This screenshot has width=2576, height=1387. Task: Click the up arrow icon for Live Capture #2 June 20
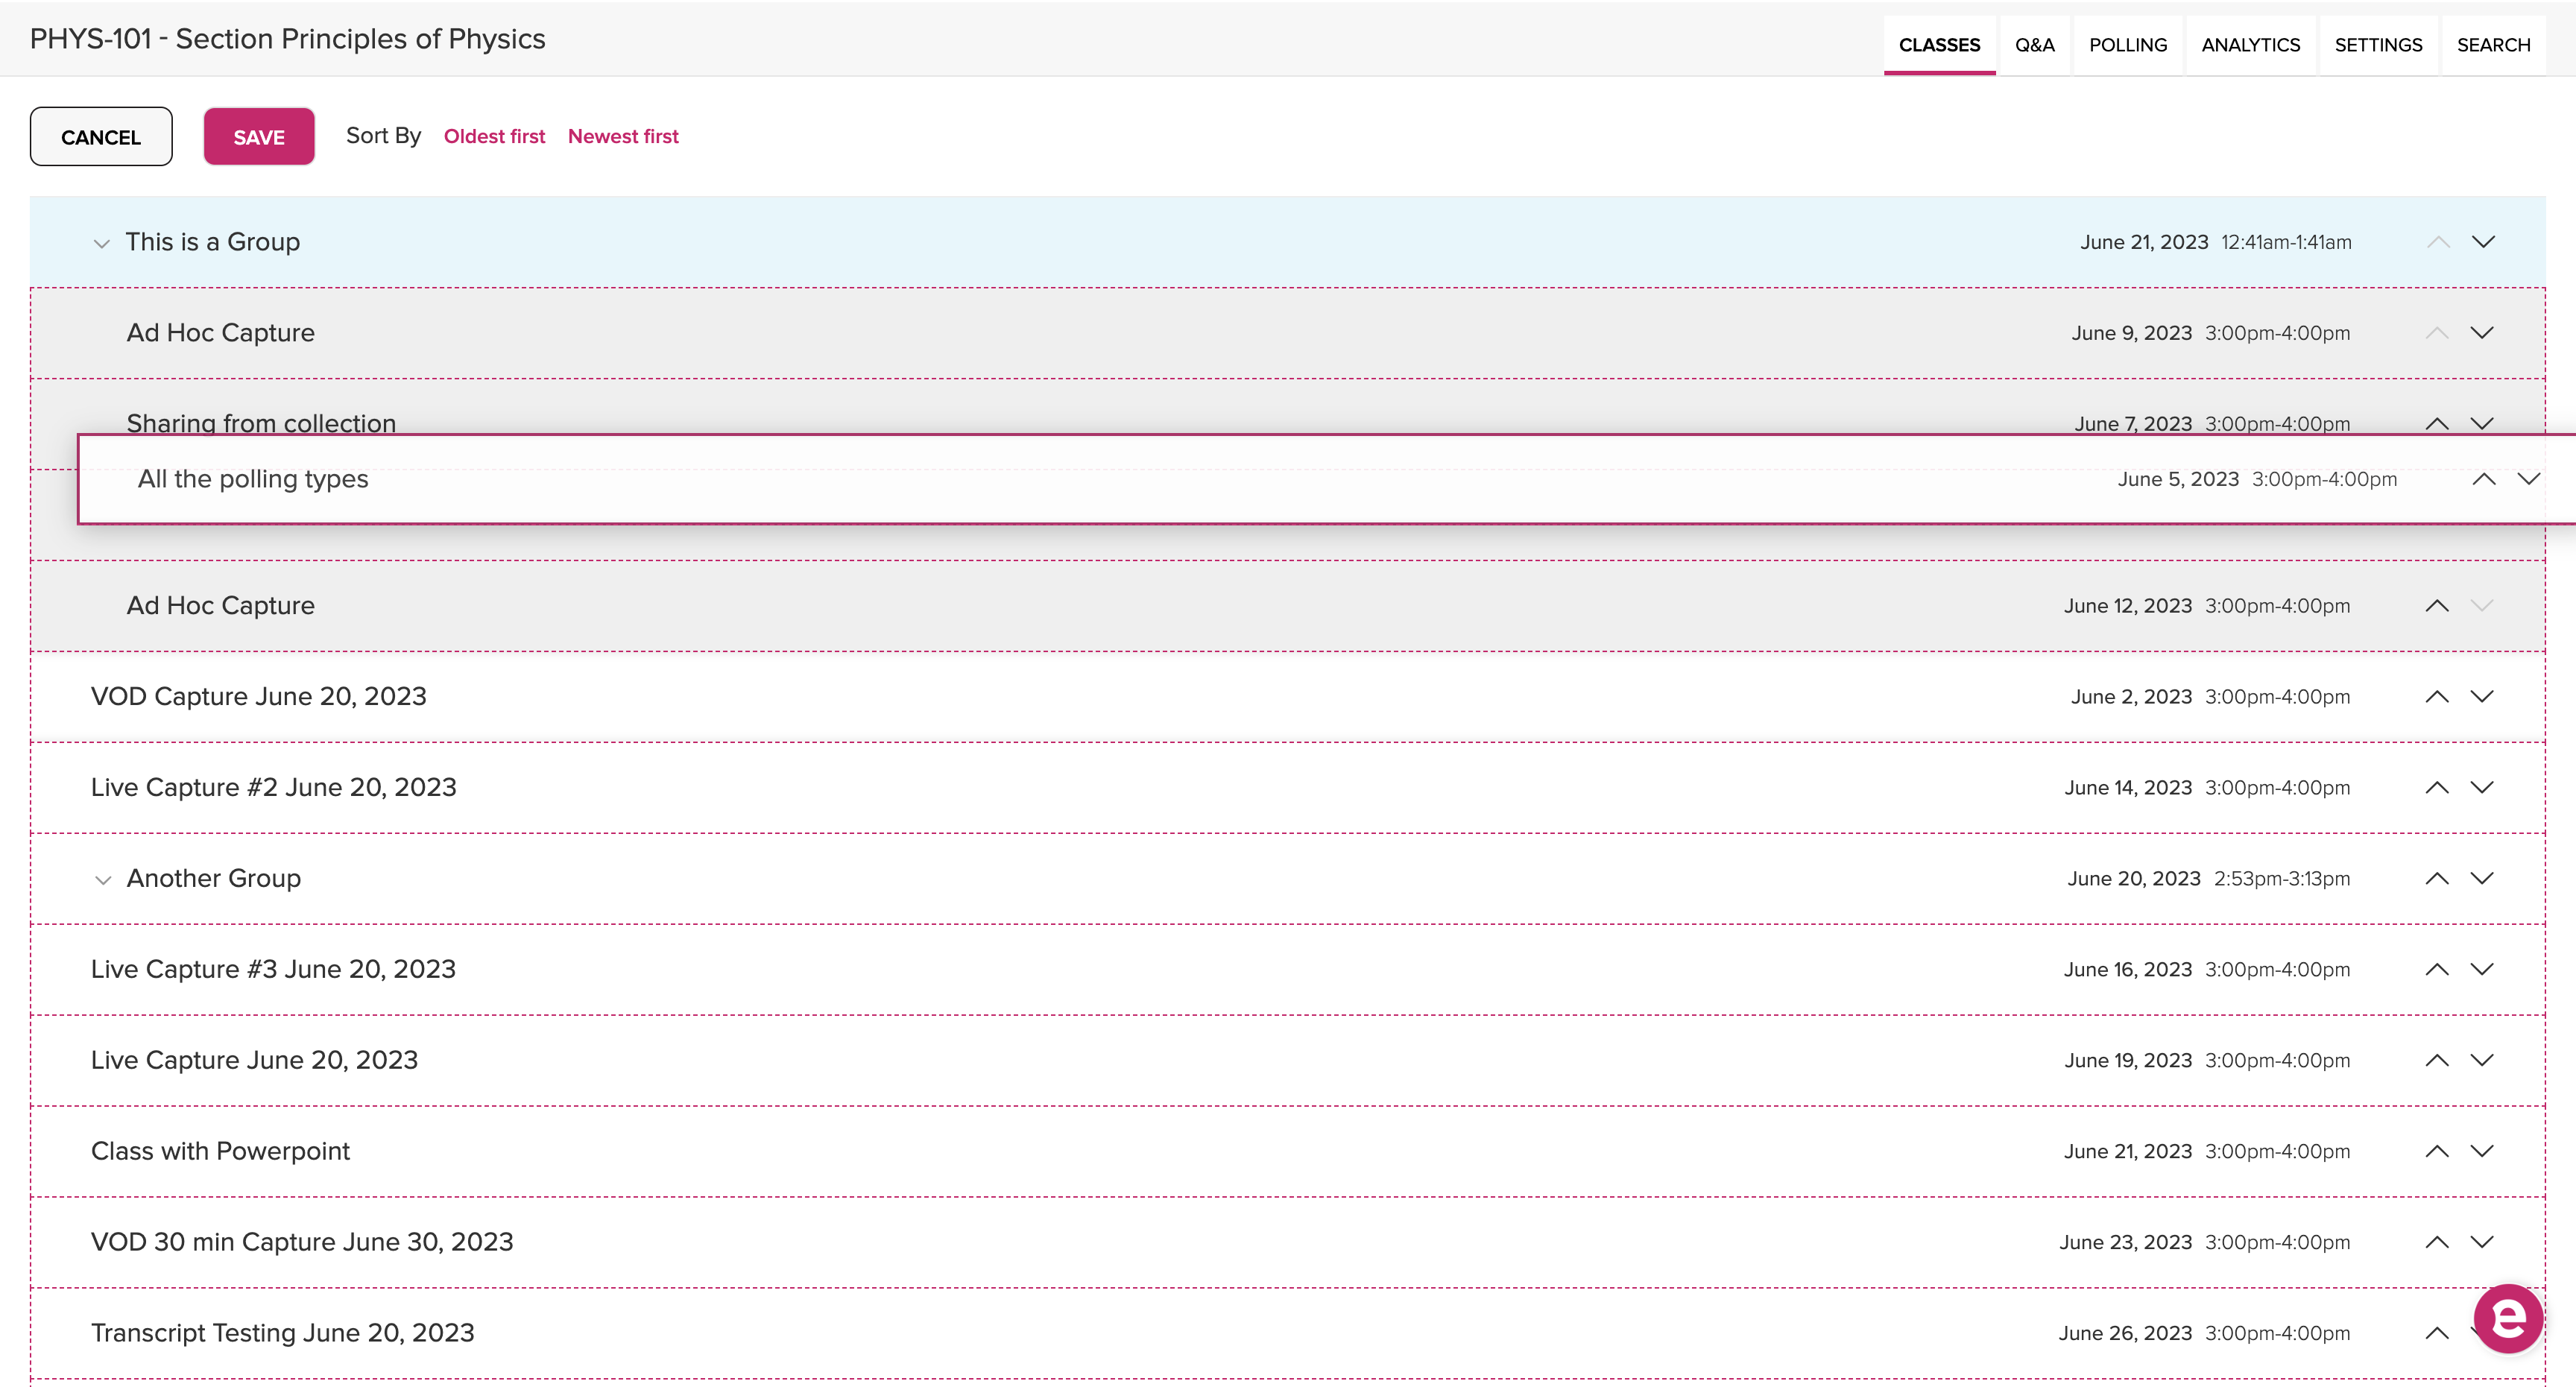click(2436, 788)
